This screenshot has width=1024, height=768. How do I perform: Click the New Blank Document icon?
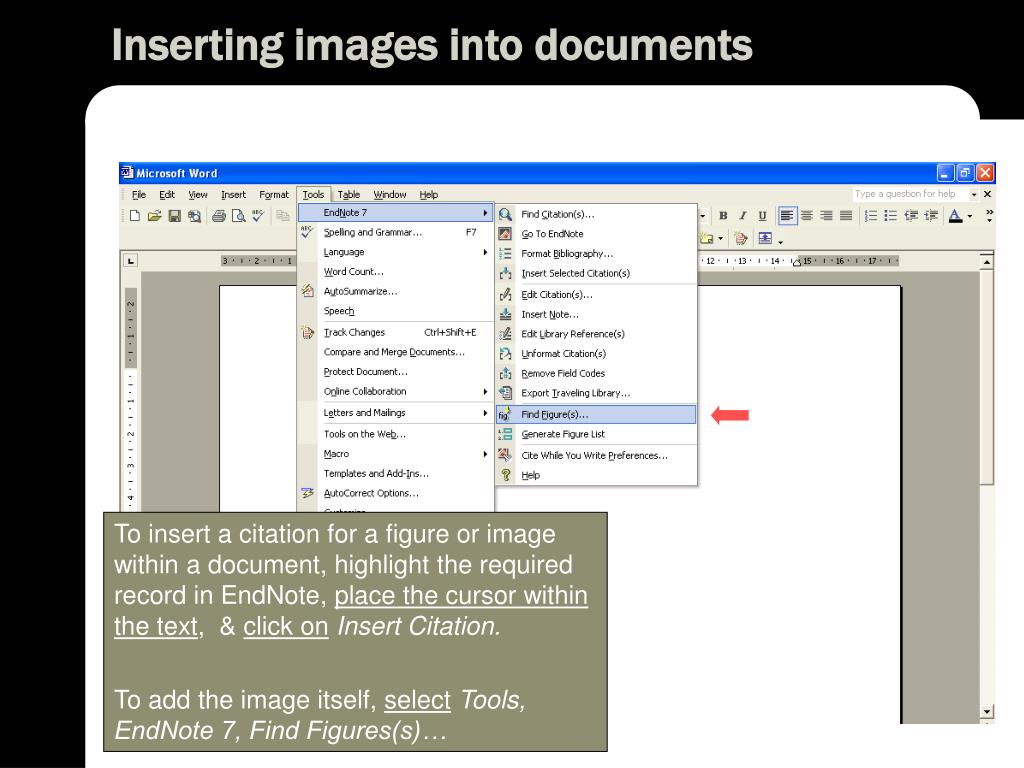pos(135,216)
